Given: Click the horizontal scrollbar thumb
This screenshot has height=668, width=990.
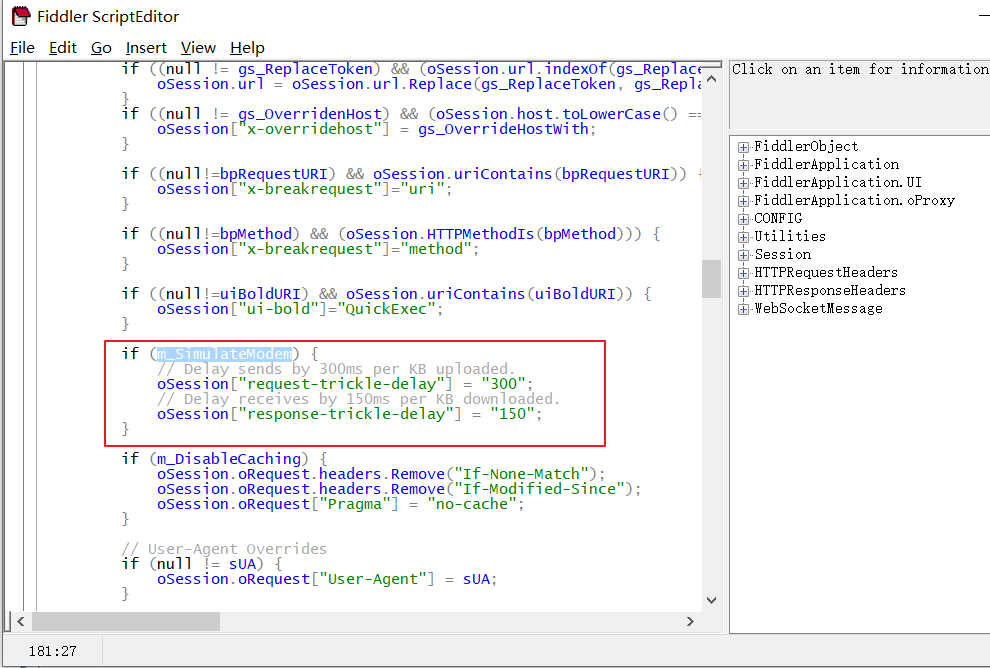Looking at the screenshot, I should 126,621.
